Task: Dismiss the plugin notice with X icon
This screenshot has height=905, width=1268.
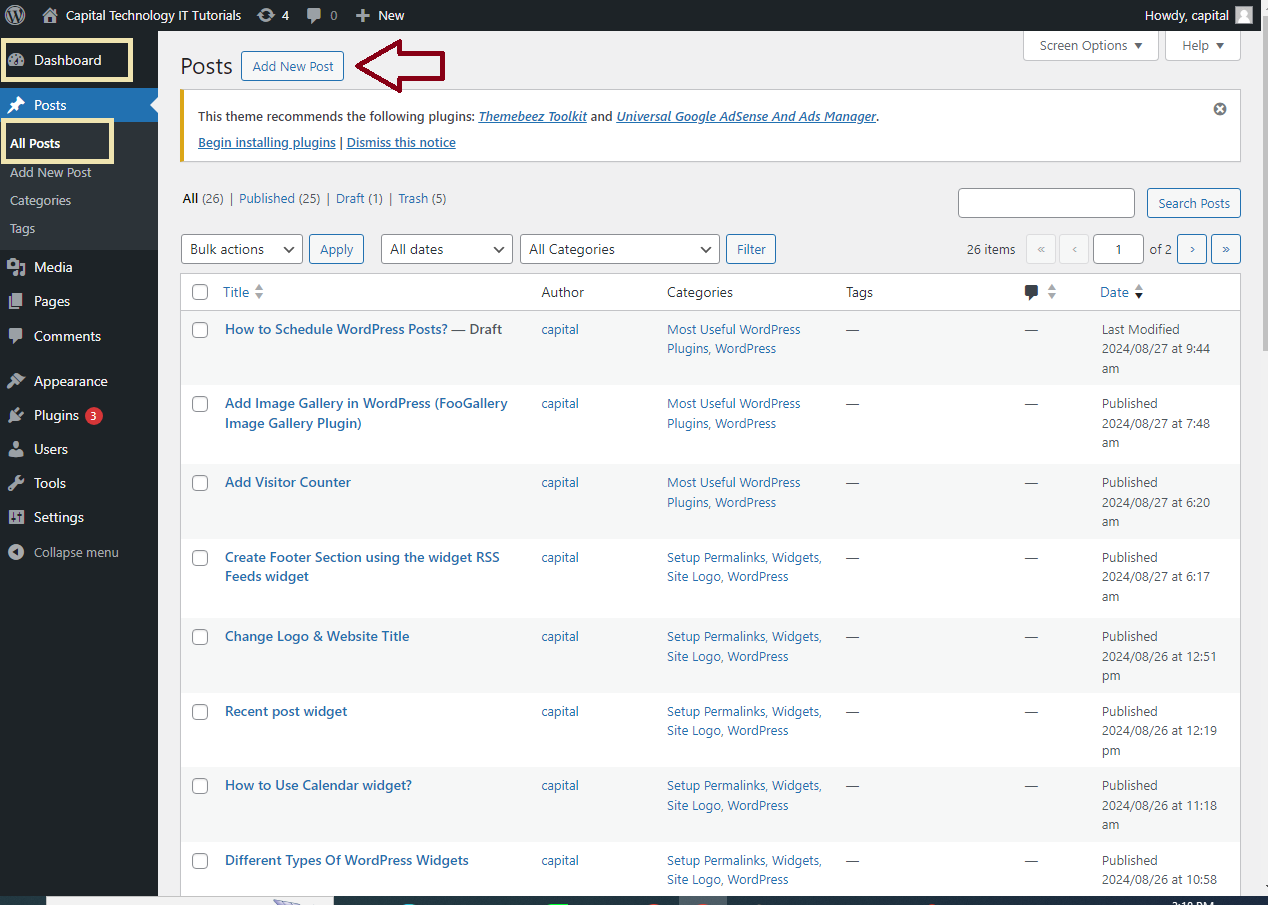Action: pyautogui.click(x=1219, y=109)
